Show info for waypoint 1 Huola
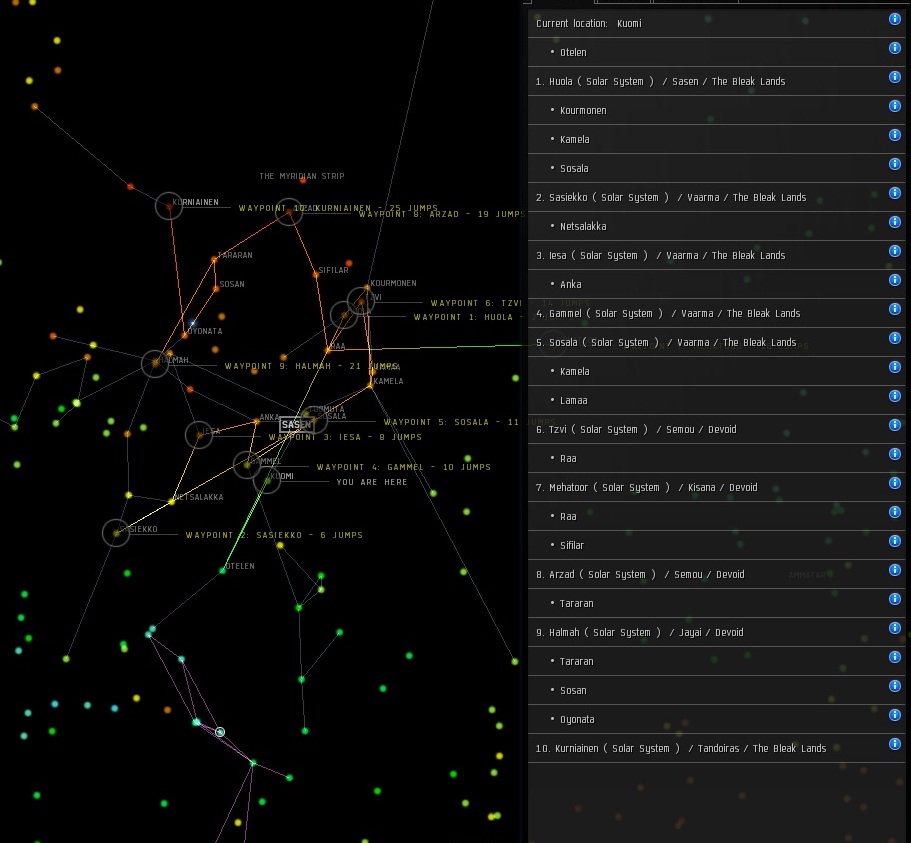 895,77
